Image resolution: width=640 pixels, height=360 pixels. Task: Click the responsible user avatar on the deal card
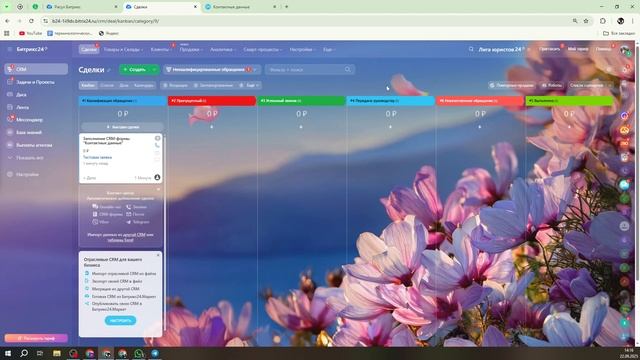coord(157,177)
